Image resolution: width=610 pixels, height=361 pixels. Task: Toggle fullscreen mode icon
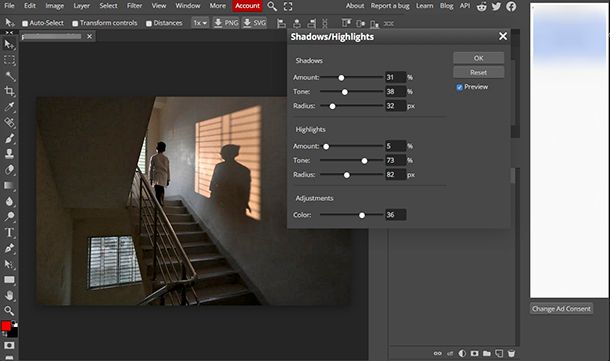(x=288, y=6)
